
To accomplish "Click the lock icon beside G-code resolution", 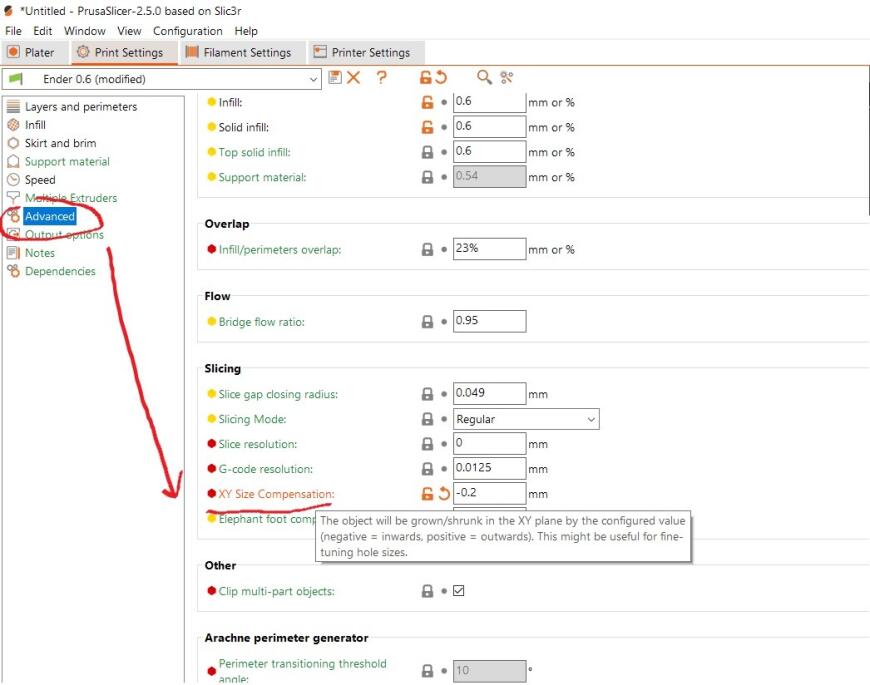I will [x=427, y=469].
